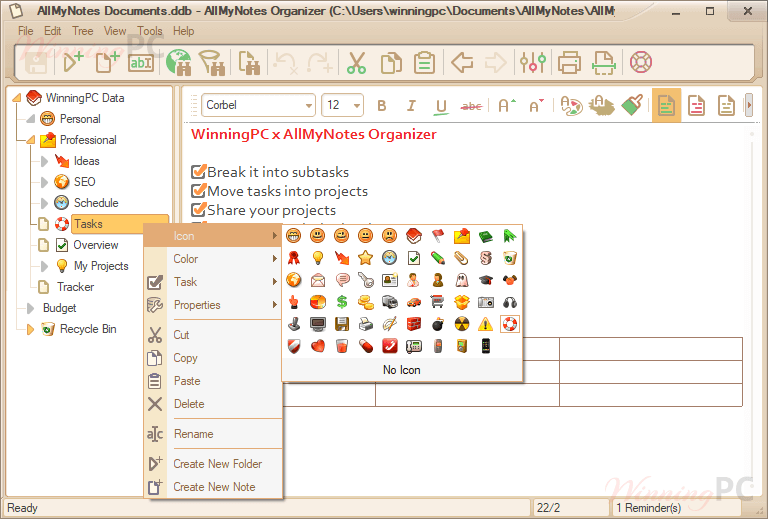Image resolution: width=768 pixels, height=519 pixels.
Task: Expand the Recycle Bin node
Action: pos(30,330)
